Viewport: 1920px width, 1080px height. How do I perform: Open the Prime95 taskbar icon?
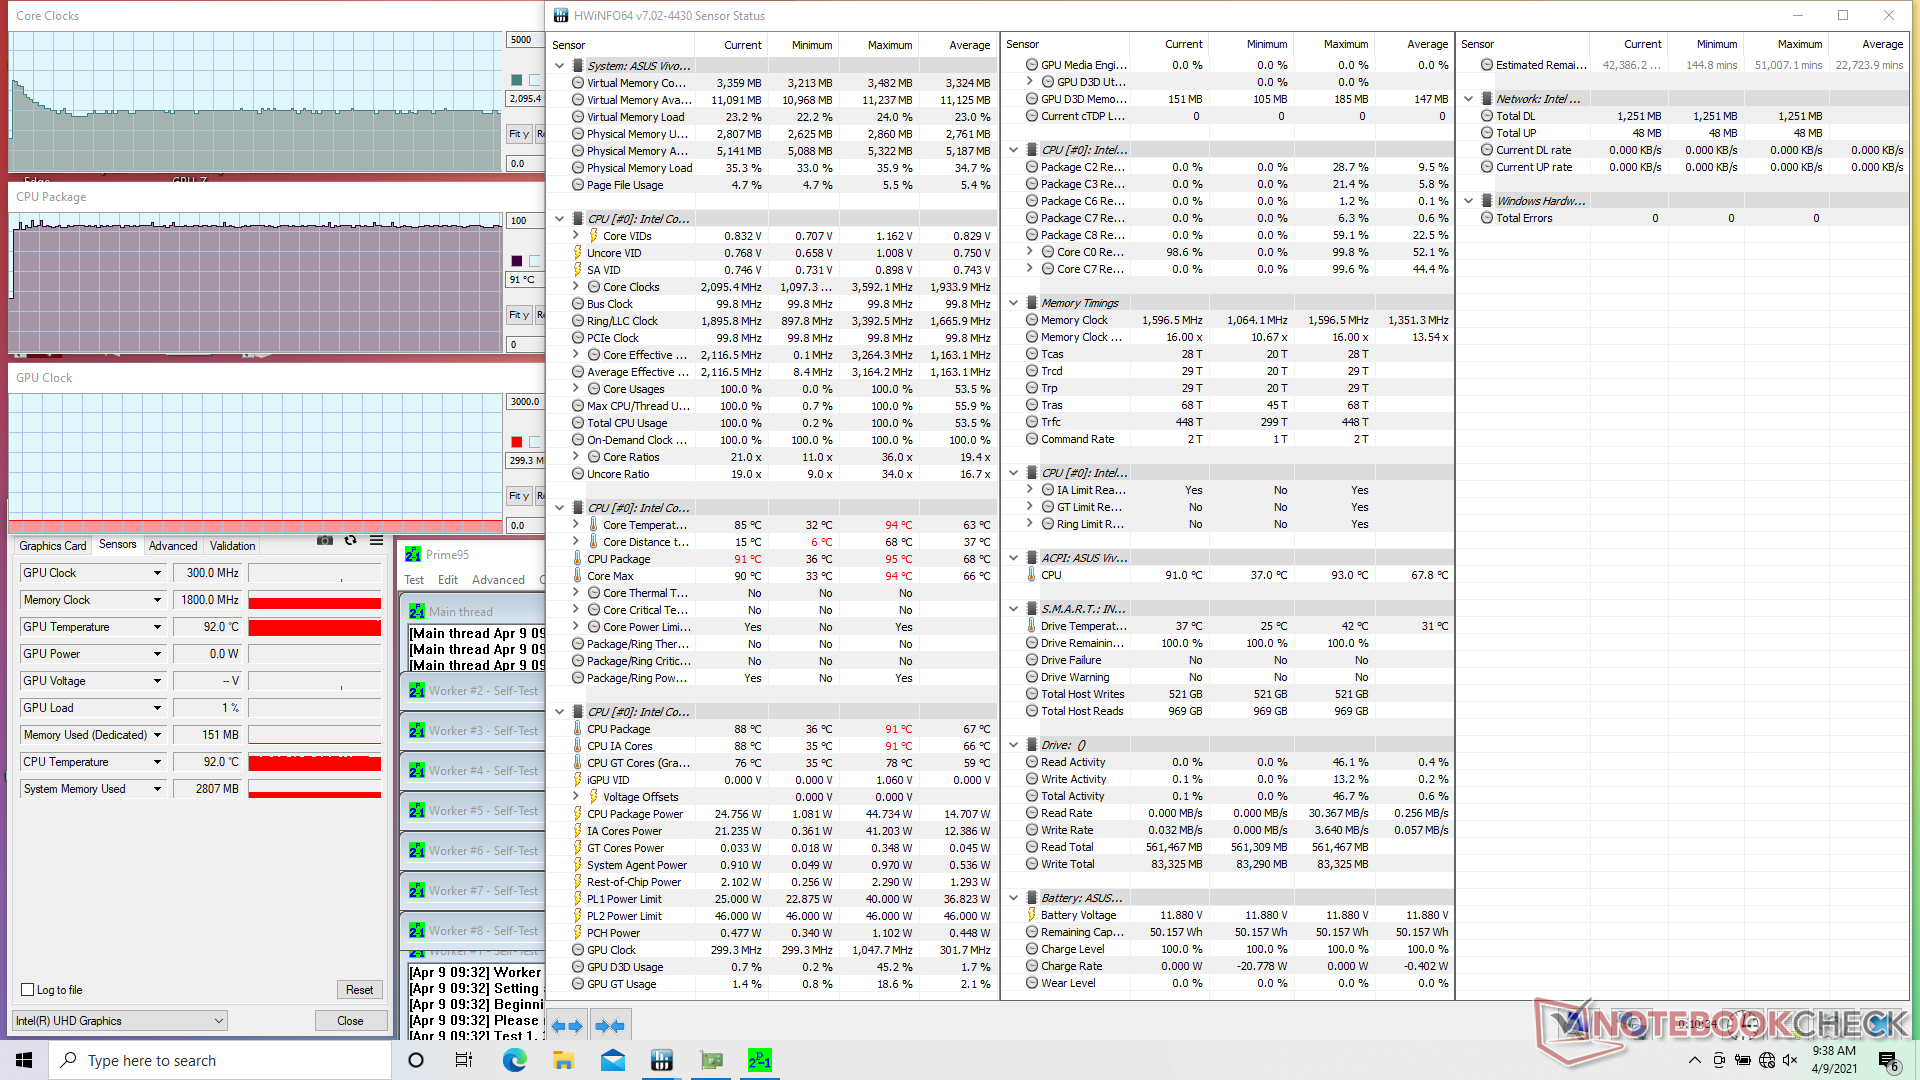pyautogui.click(x=759, y=1060)
